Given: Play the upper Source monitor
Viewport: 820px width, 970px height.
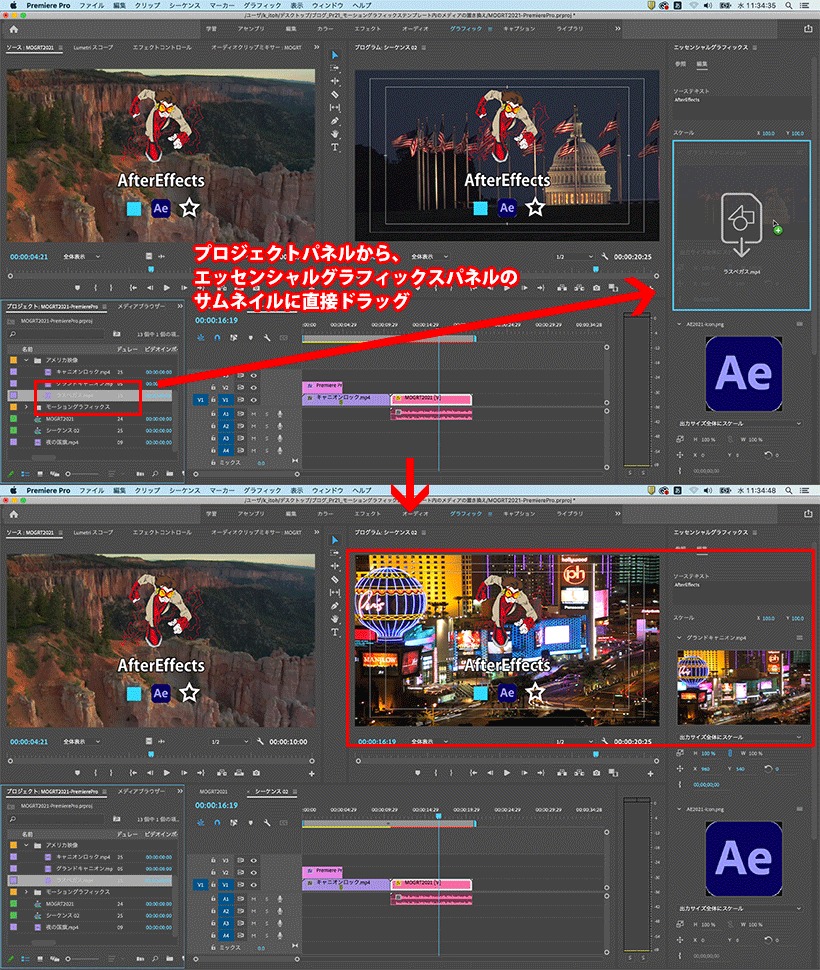Looking at the screenshot, I should (166, 288).
